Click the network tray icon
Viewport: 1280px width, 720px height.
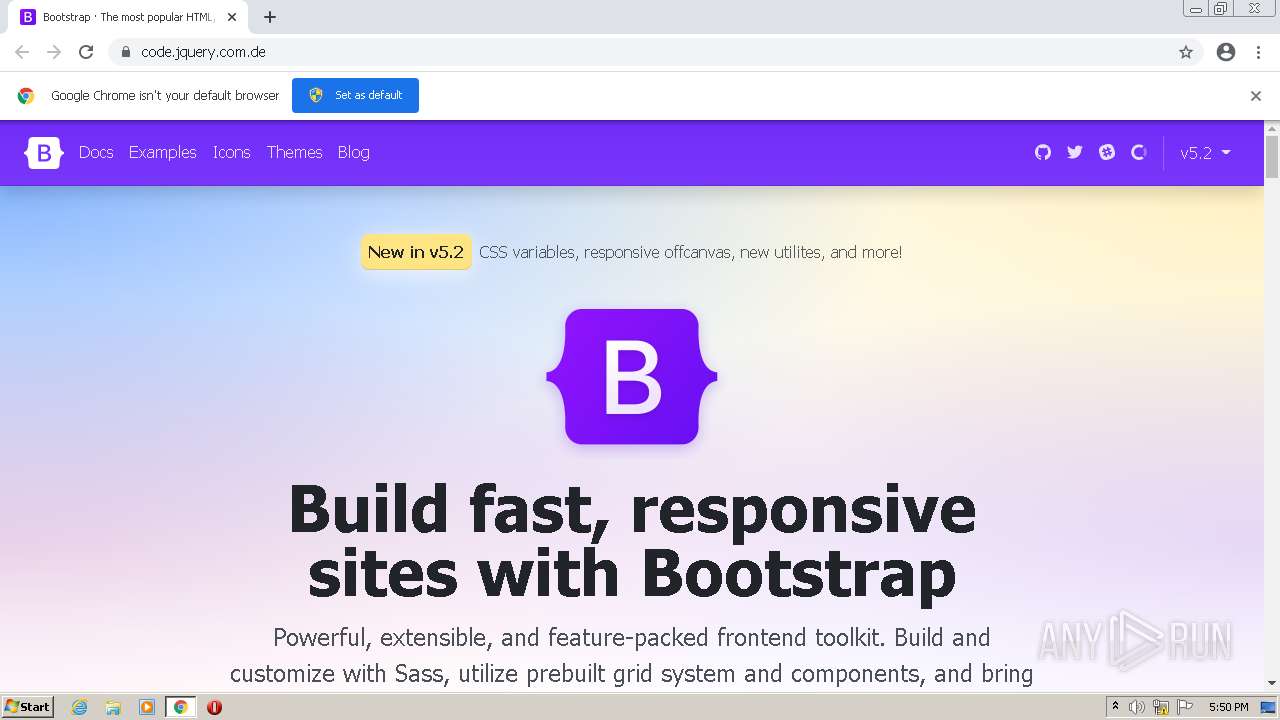pyautogui.click(x=1161, y=707)
